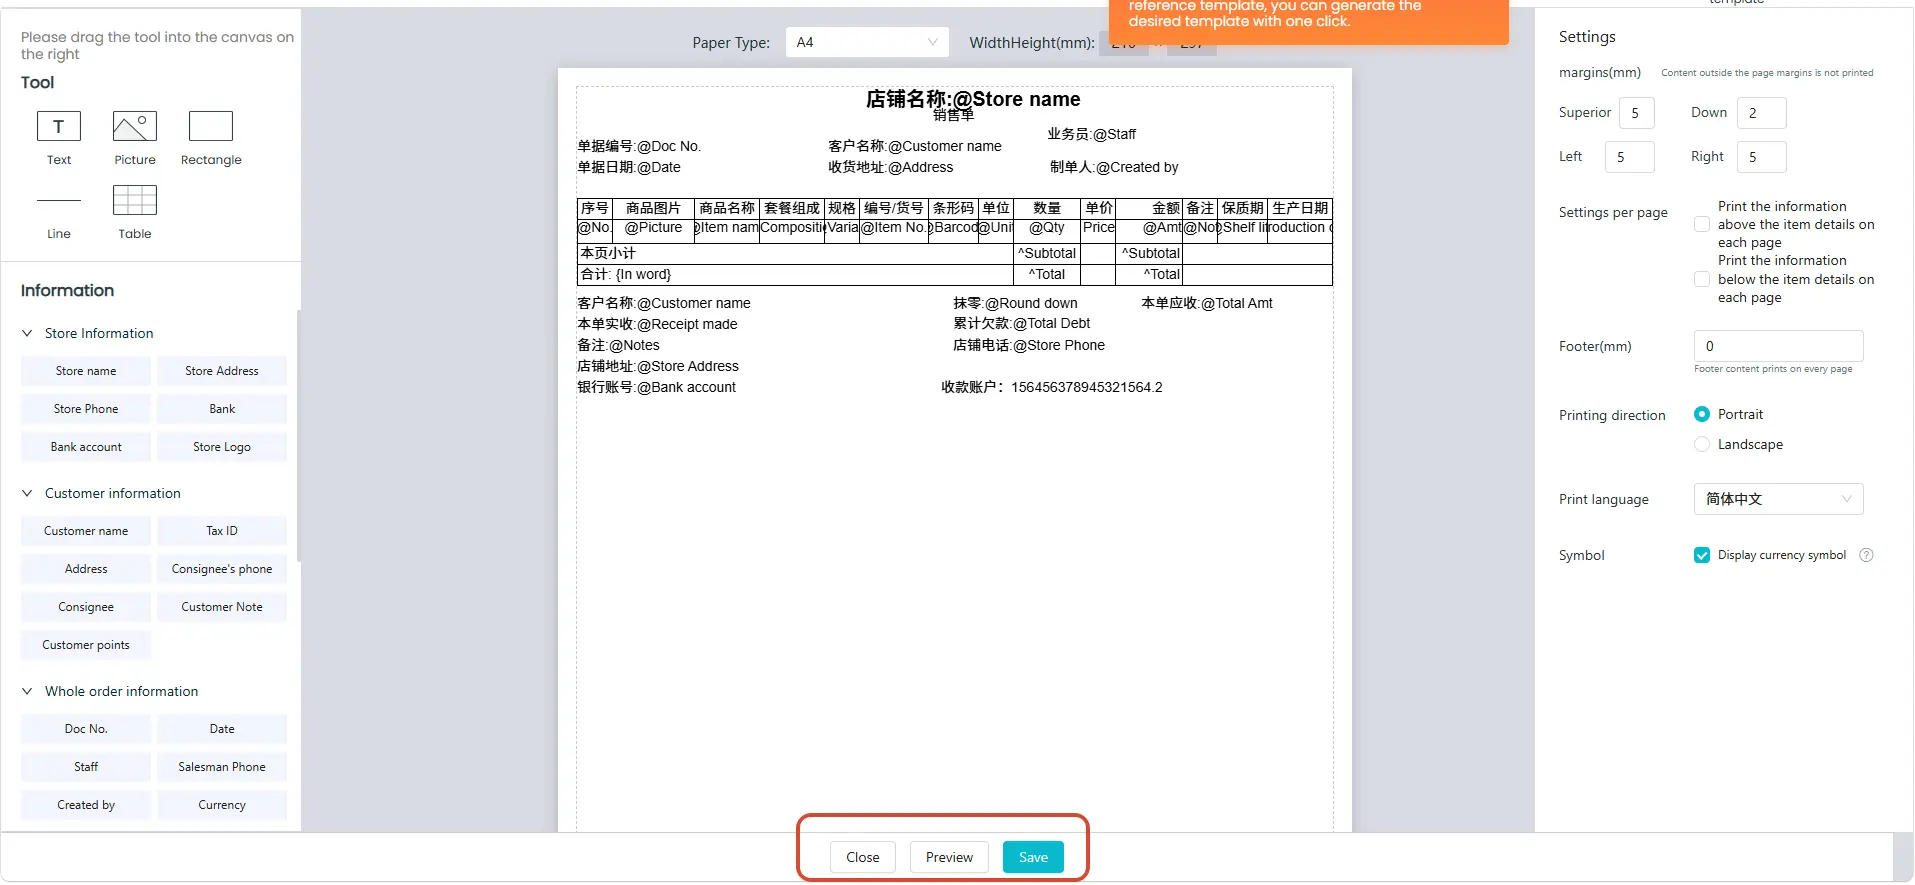Collapse the Store Information section

[x=27, y=333]
